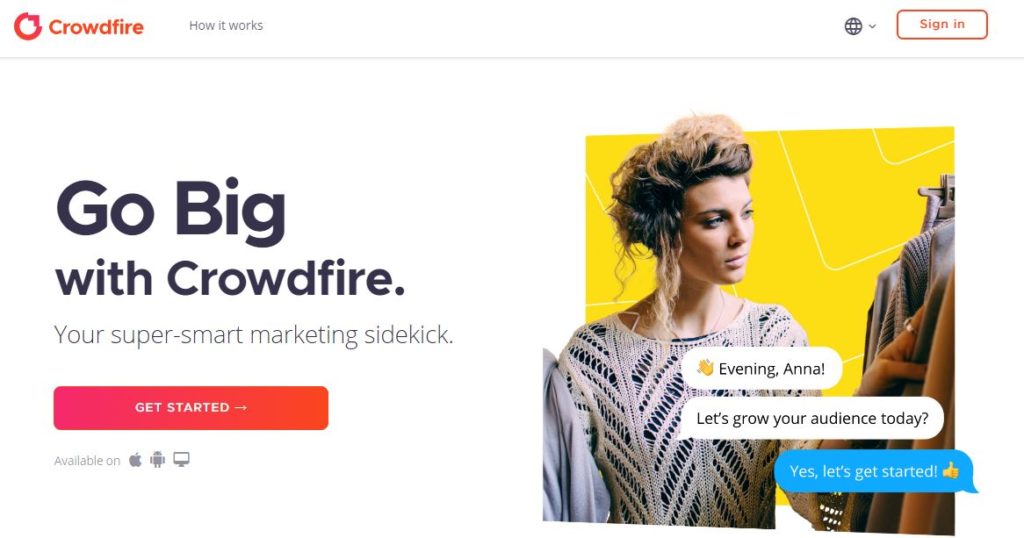The height and width of the screenshot is (538, 1024).
Task: Click the waving hand emoji
Action: tap(705, 368)
